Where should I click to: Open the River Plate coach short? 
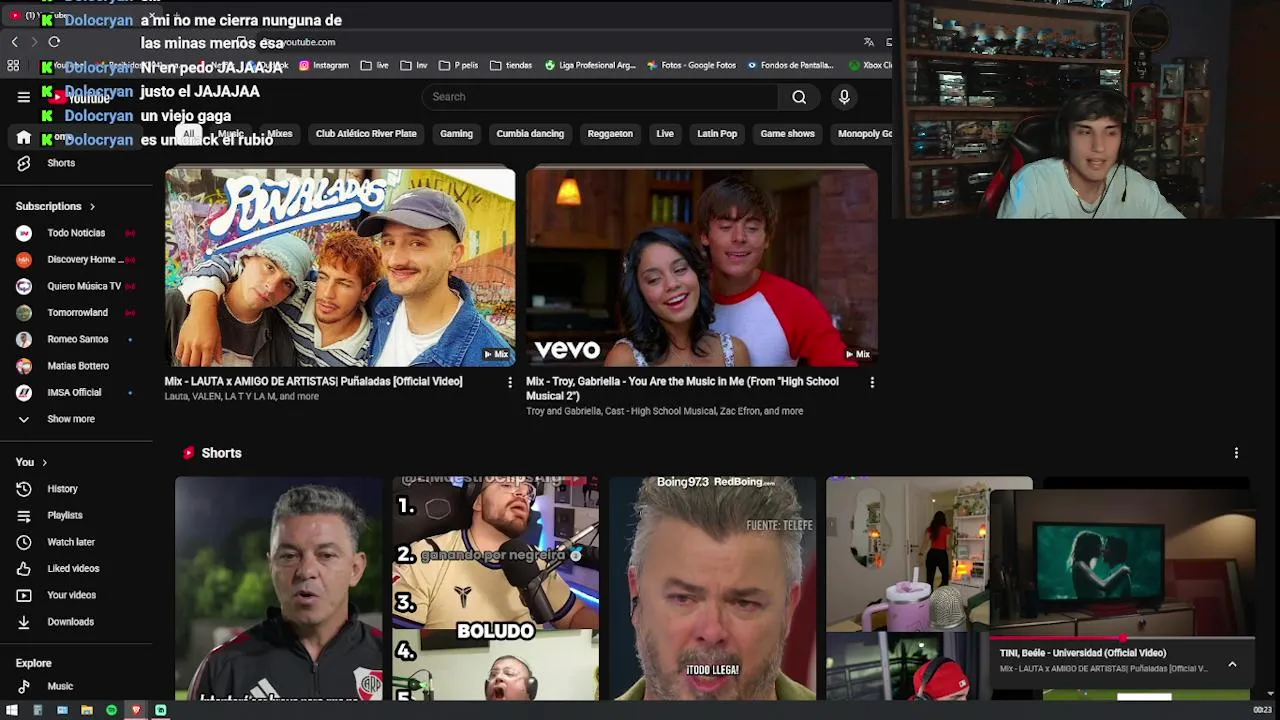[278, 588]
